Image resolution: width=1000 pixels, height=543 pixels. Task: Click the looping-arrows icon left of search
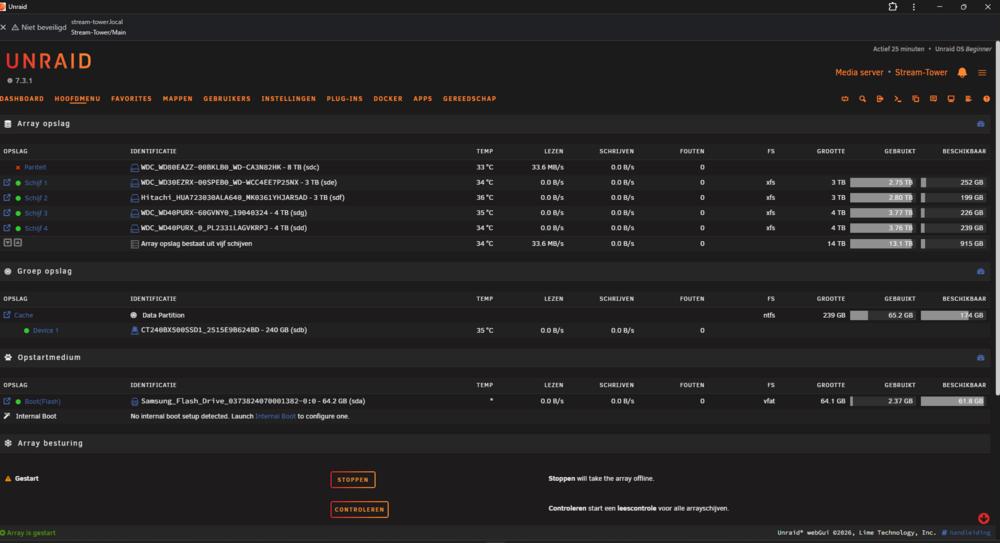click(845, 99)
